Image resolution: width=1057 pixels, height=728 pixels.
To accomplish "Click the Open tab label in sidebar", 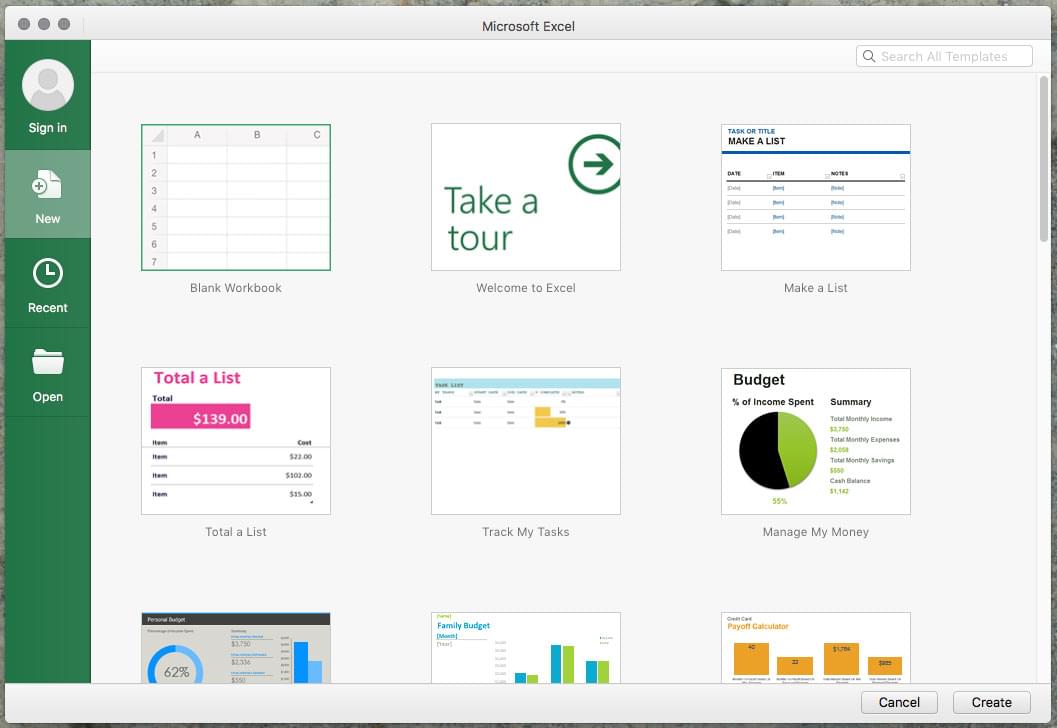I will click(48, 396).
